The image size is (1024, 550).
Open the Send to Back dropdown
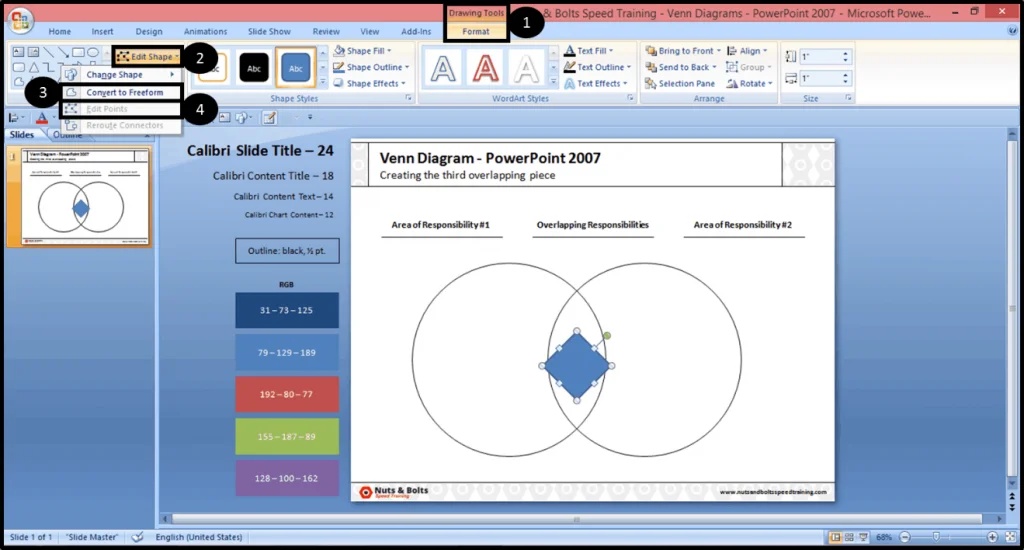coord(680,67)
